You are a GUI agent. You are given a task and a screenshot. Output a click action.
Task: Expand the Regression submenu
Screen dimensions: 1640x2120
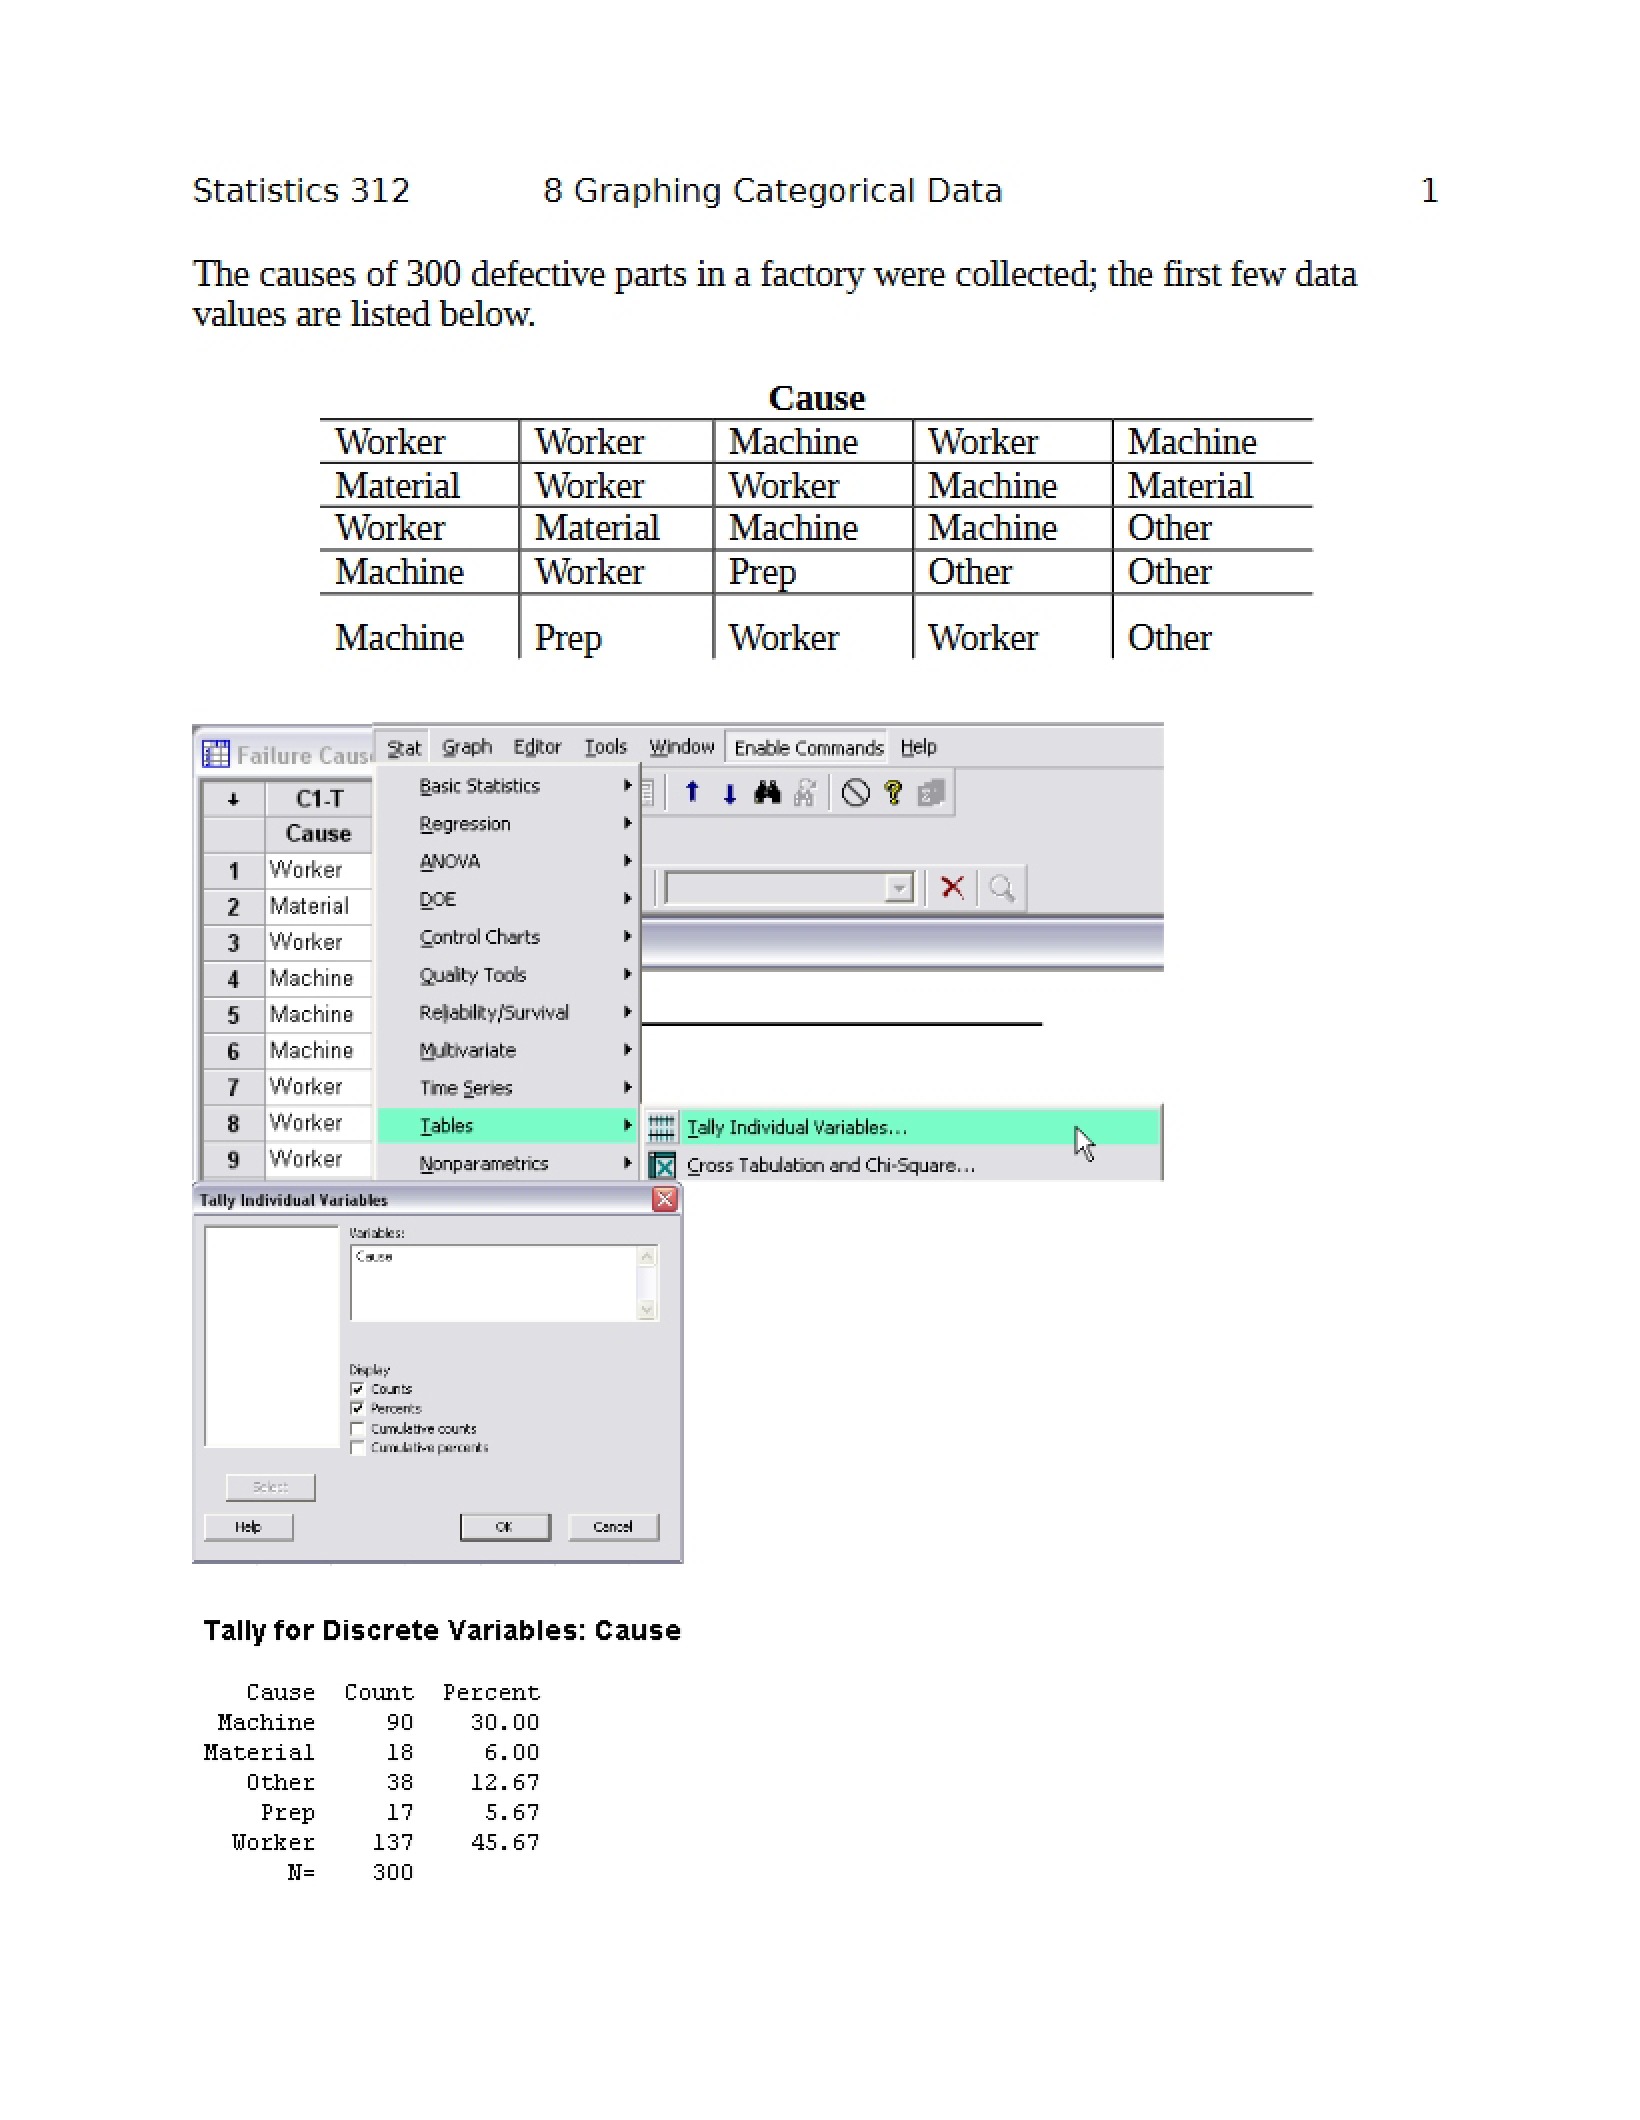tap(508, 824)
